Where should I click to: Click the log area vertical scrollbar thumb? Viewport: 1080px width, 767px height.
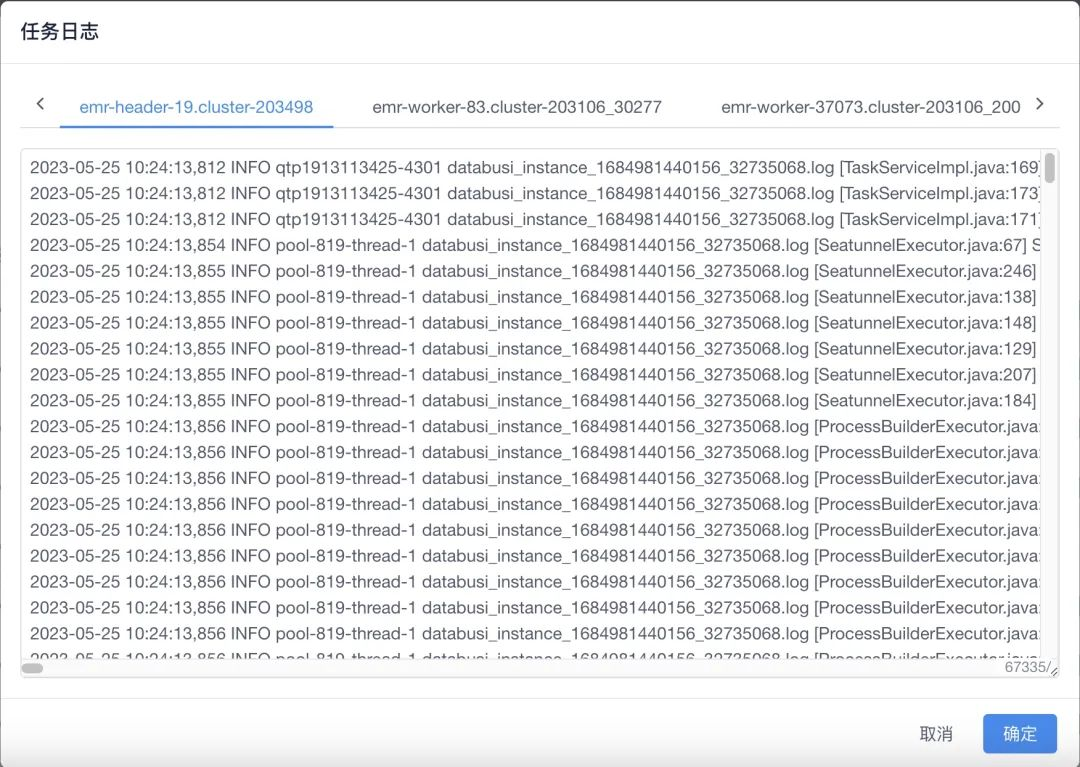click(x=1050, y=168)
